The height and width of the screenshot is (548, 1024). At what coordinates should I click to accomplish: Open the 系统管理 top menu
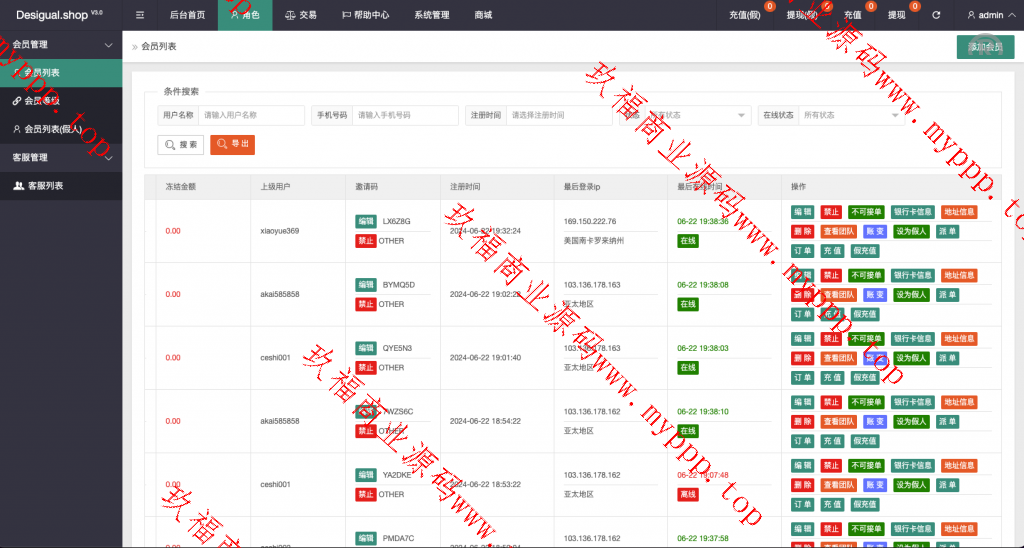(432, 15)
